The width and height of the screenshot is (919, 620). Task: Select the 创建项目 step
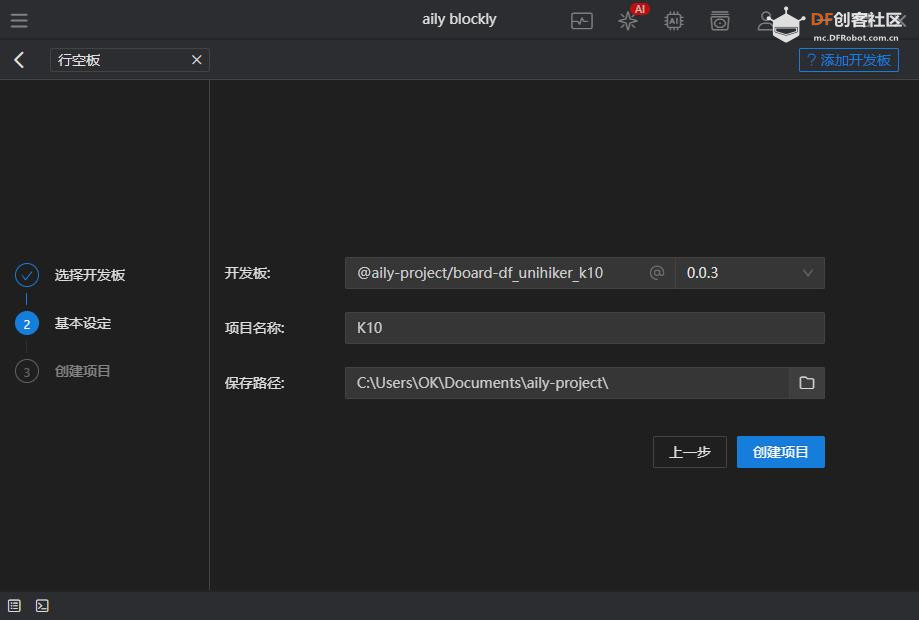pyautogui.click(x=63, y=371)
